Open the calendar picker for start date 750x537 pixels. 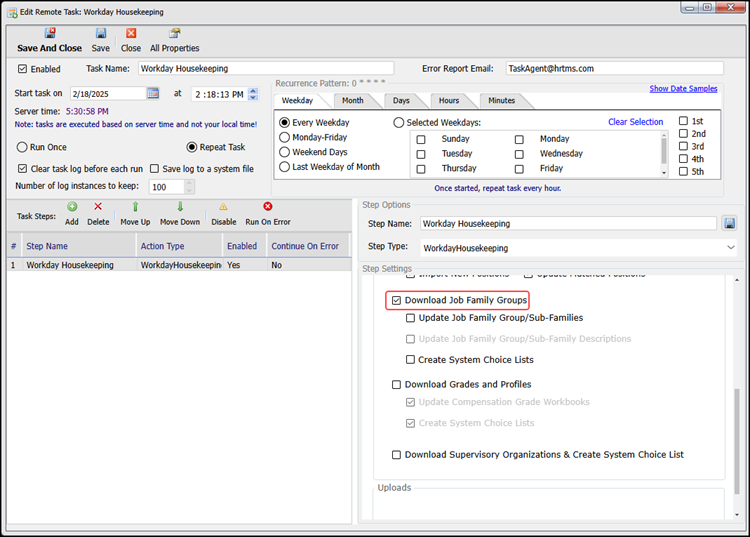153,93
